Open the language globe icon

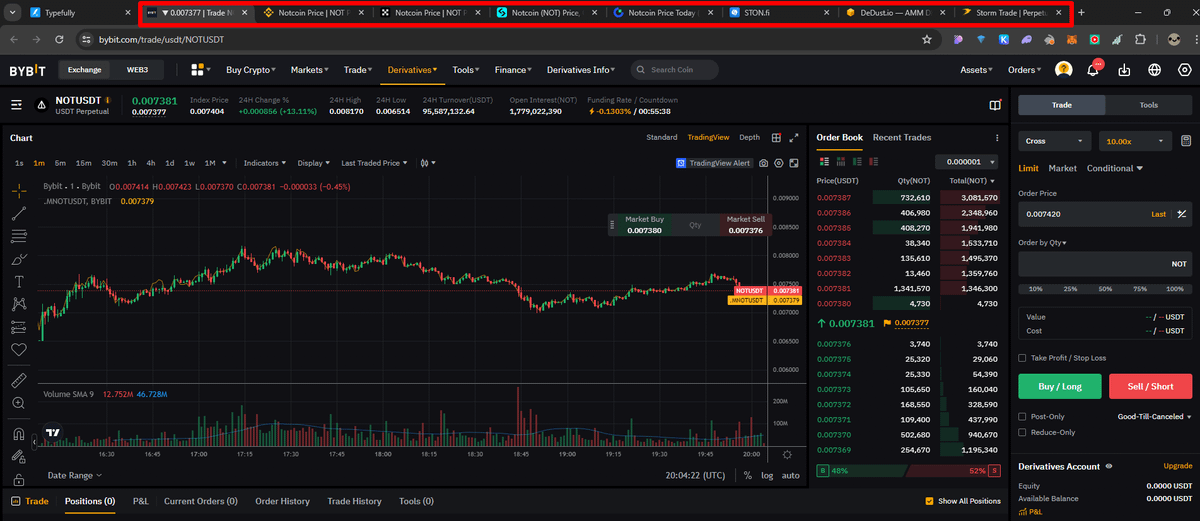click(x=1155, y=70)
